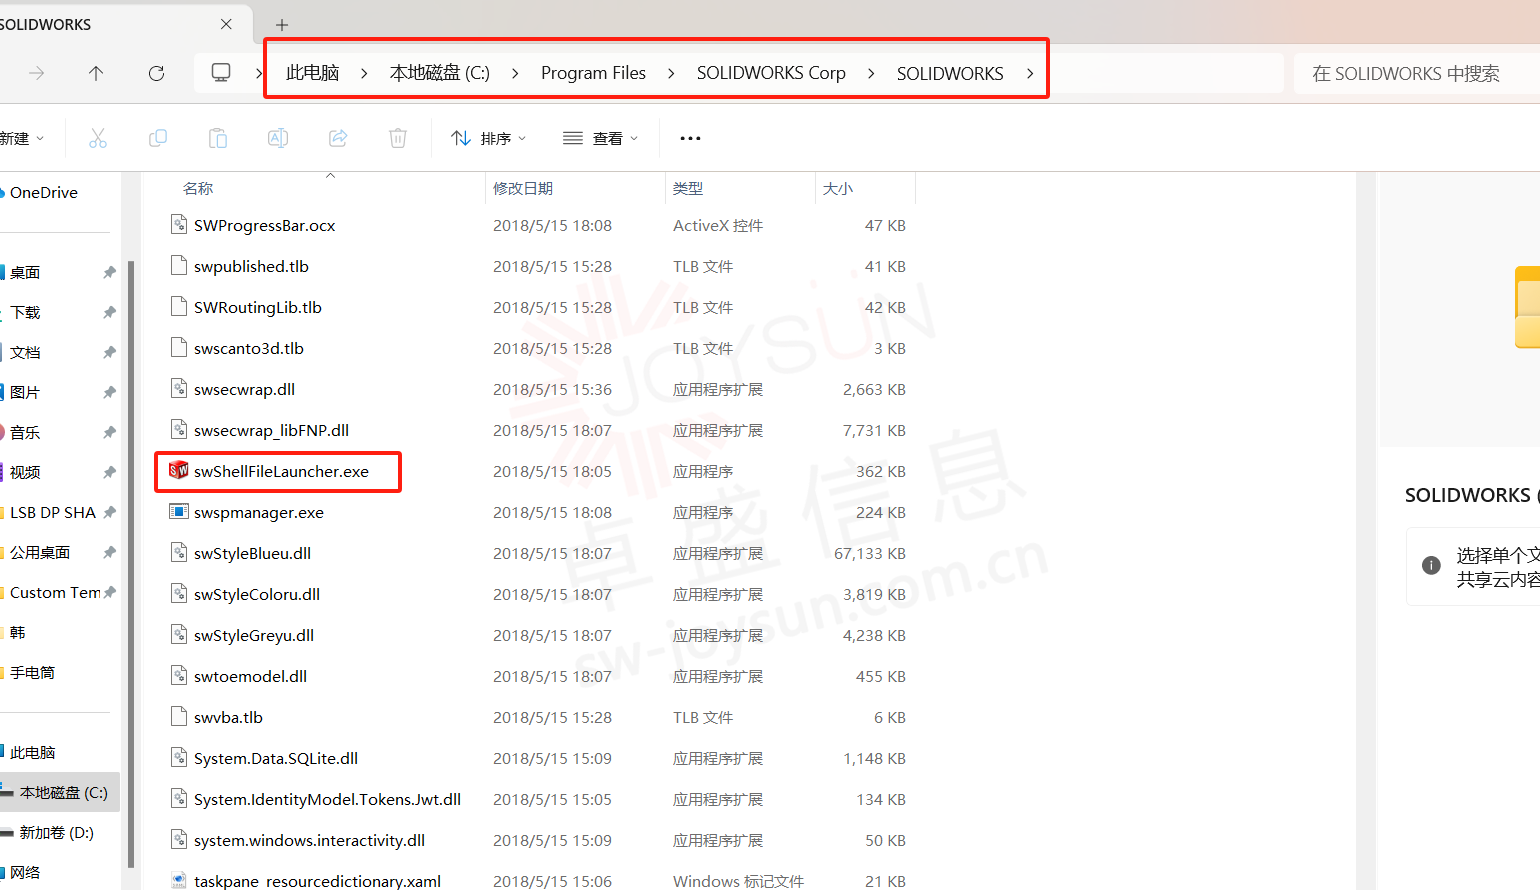1540x890 pixels.
Task: Select the swspmanager.exe file icon
Action: point(179,512)
